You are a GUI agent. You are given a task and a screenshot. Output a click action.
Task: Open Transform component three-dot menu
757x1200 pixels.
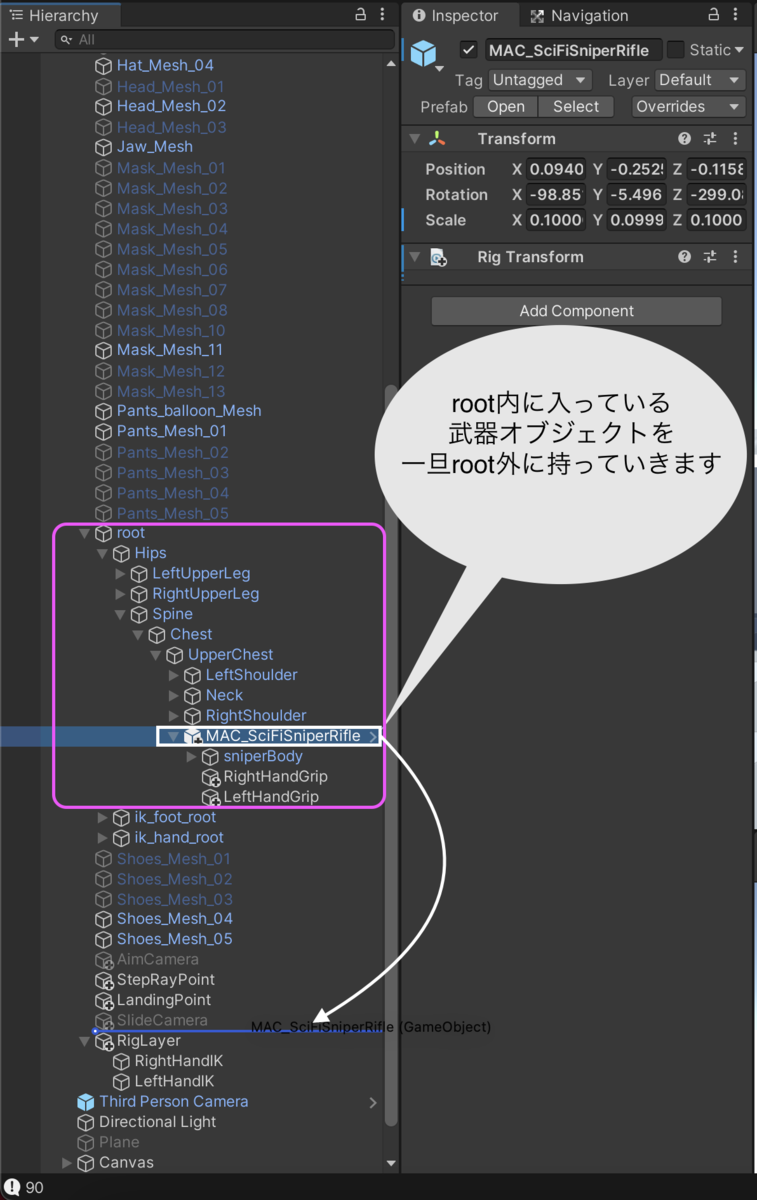735,139
